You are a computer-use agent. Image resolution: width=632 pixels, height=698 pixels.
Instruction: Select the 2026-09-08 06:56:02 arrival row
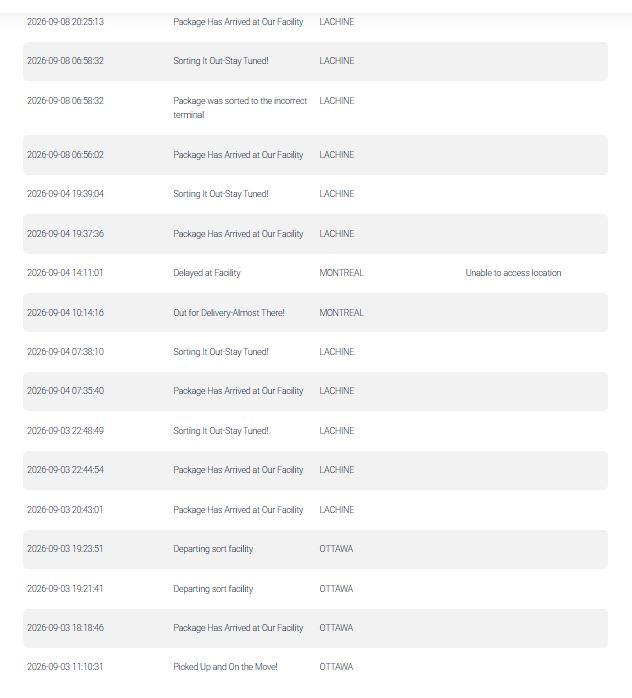pyautogui.click(x=316, y=155)
